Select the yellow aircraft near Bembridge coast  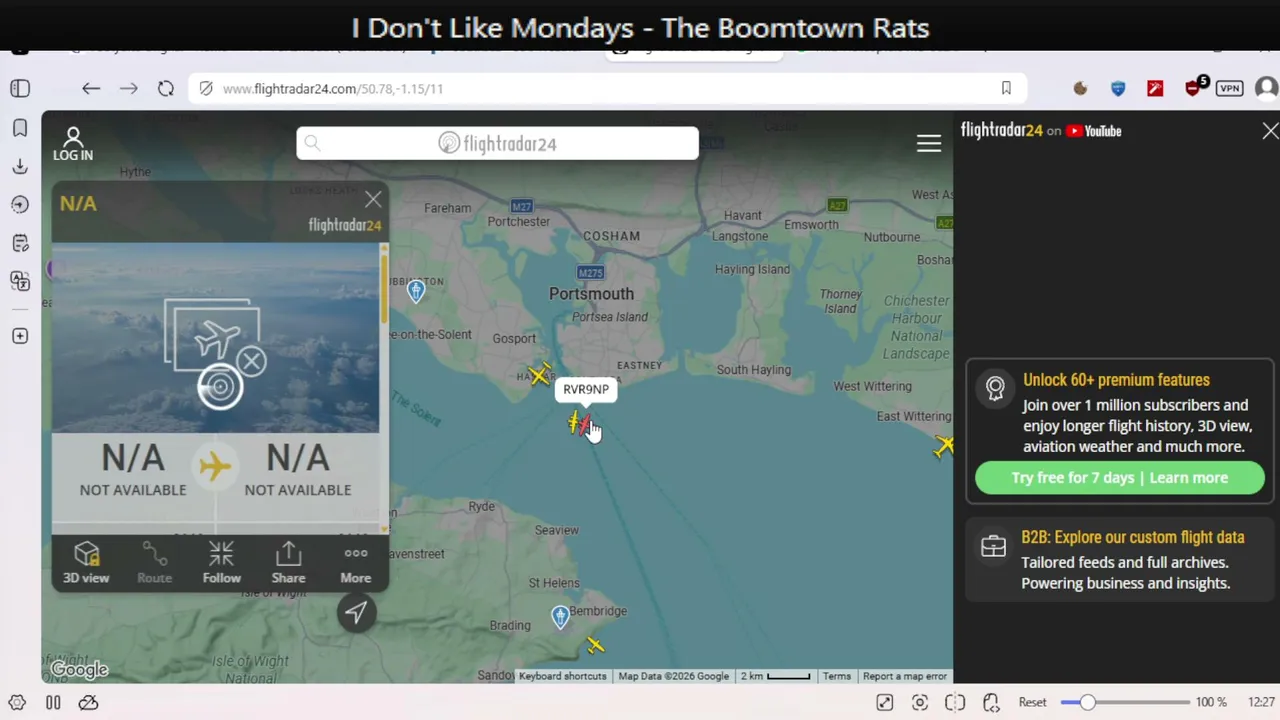[595, 646]
